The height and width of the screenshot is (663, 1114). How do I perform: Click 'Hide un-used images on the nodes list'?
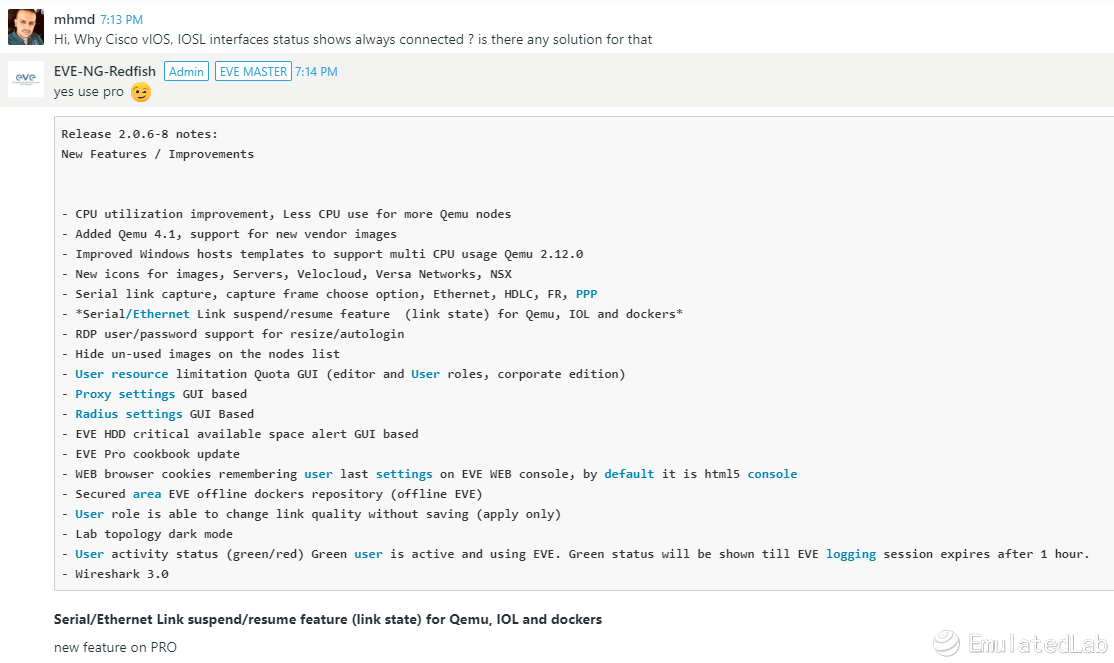click(x=200, y=354)
